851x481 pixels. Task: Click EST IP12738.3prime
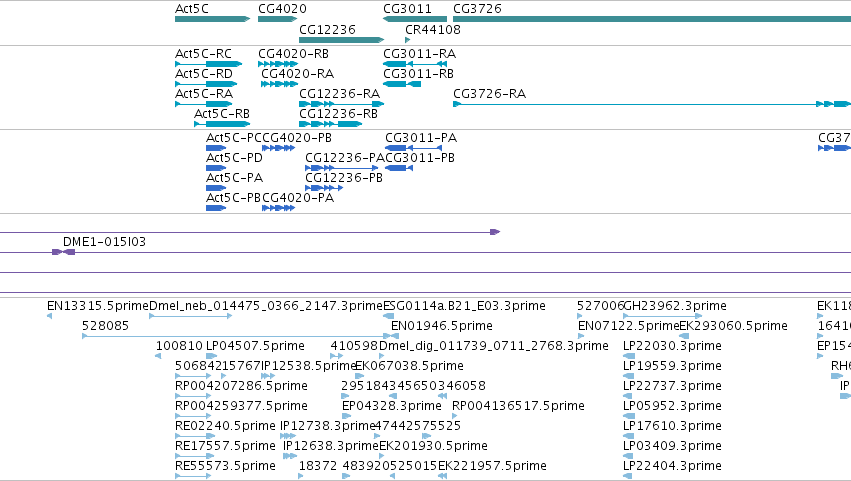[x=328, y=427]
